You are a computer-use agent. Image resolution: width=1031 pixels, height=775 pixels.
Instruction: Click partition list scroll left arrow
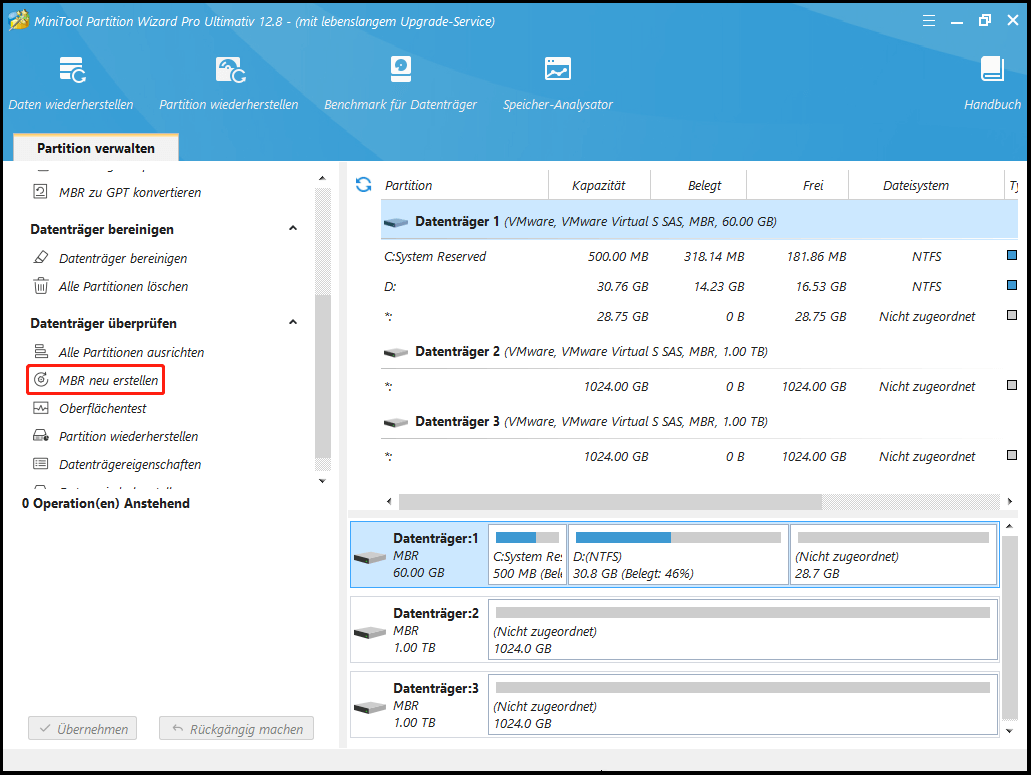(x=389, y=502)
